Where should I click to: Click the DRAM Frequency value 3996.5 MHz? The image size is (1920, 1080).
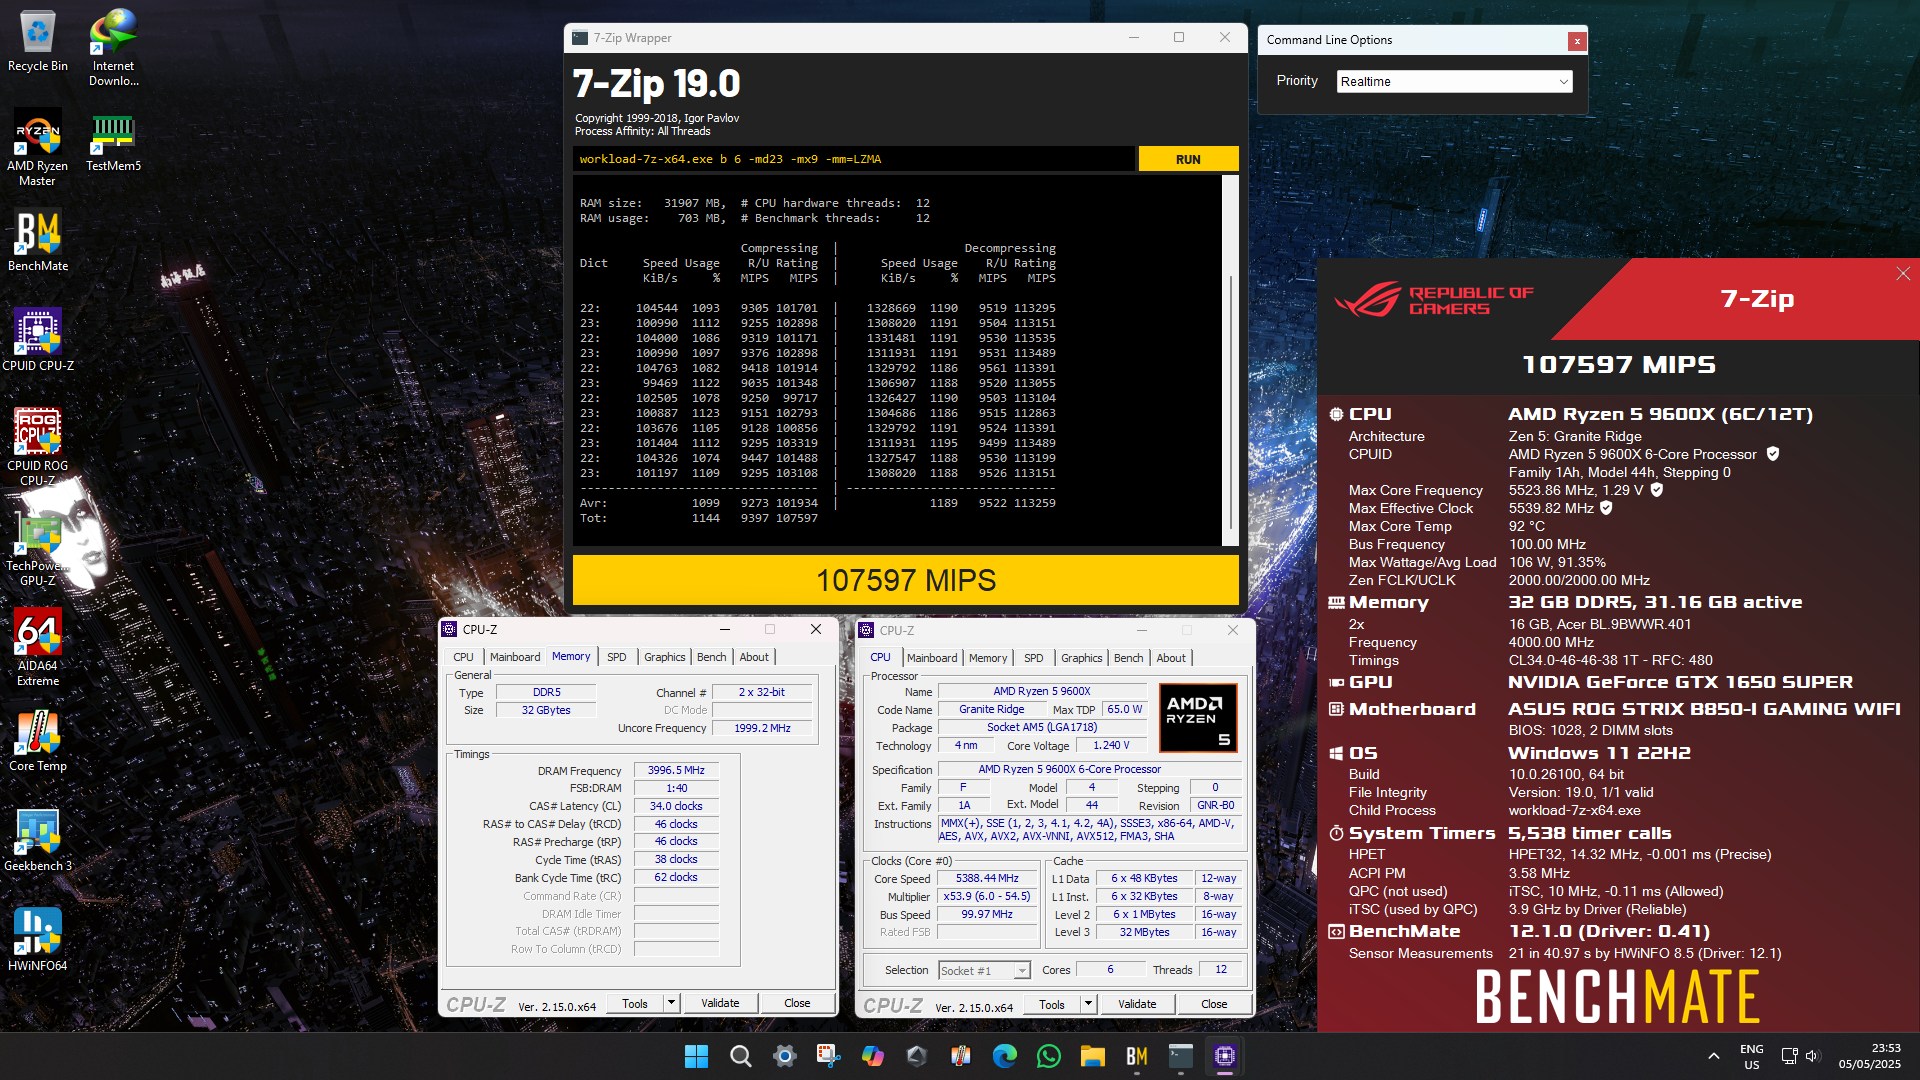click(x=676, y=770)
